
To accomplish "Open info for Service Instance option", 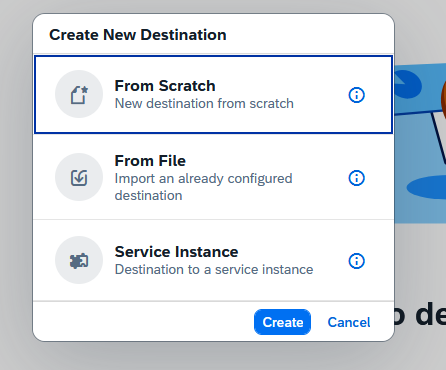I will tap(356, 261).
